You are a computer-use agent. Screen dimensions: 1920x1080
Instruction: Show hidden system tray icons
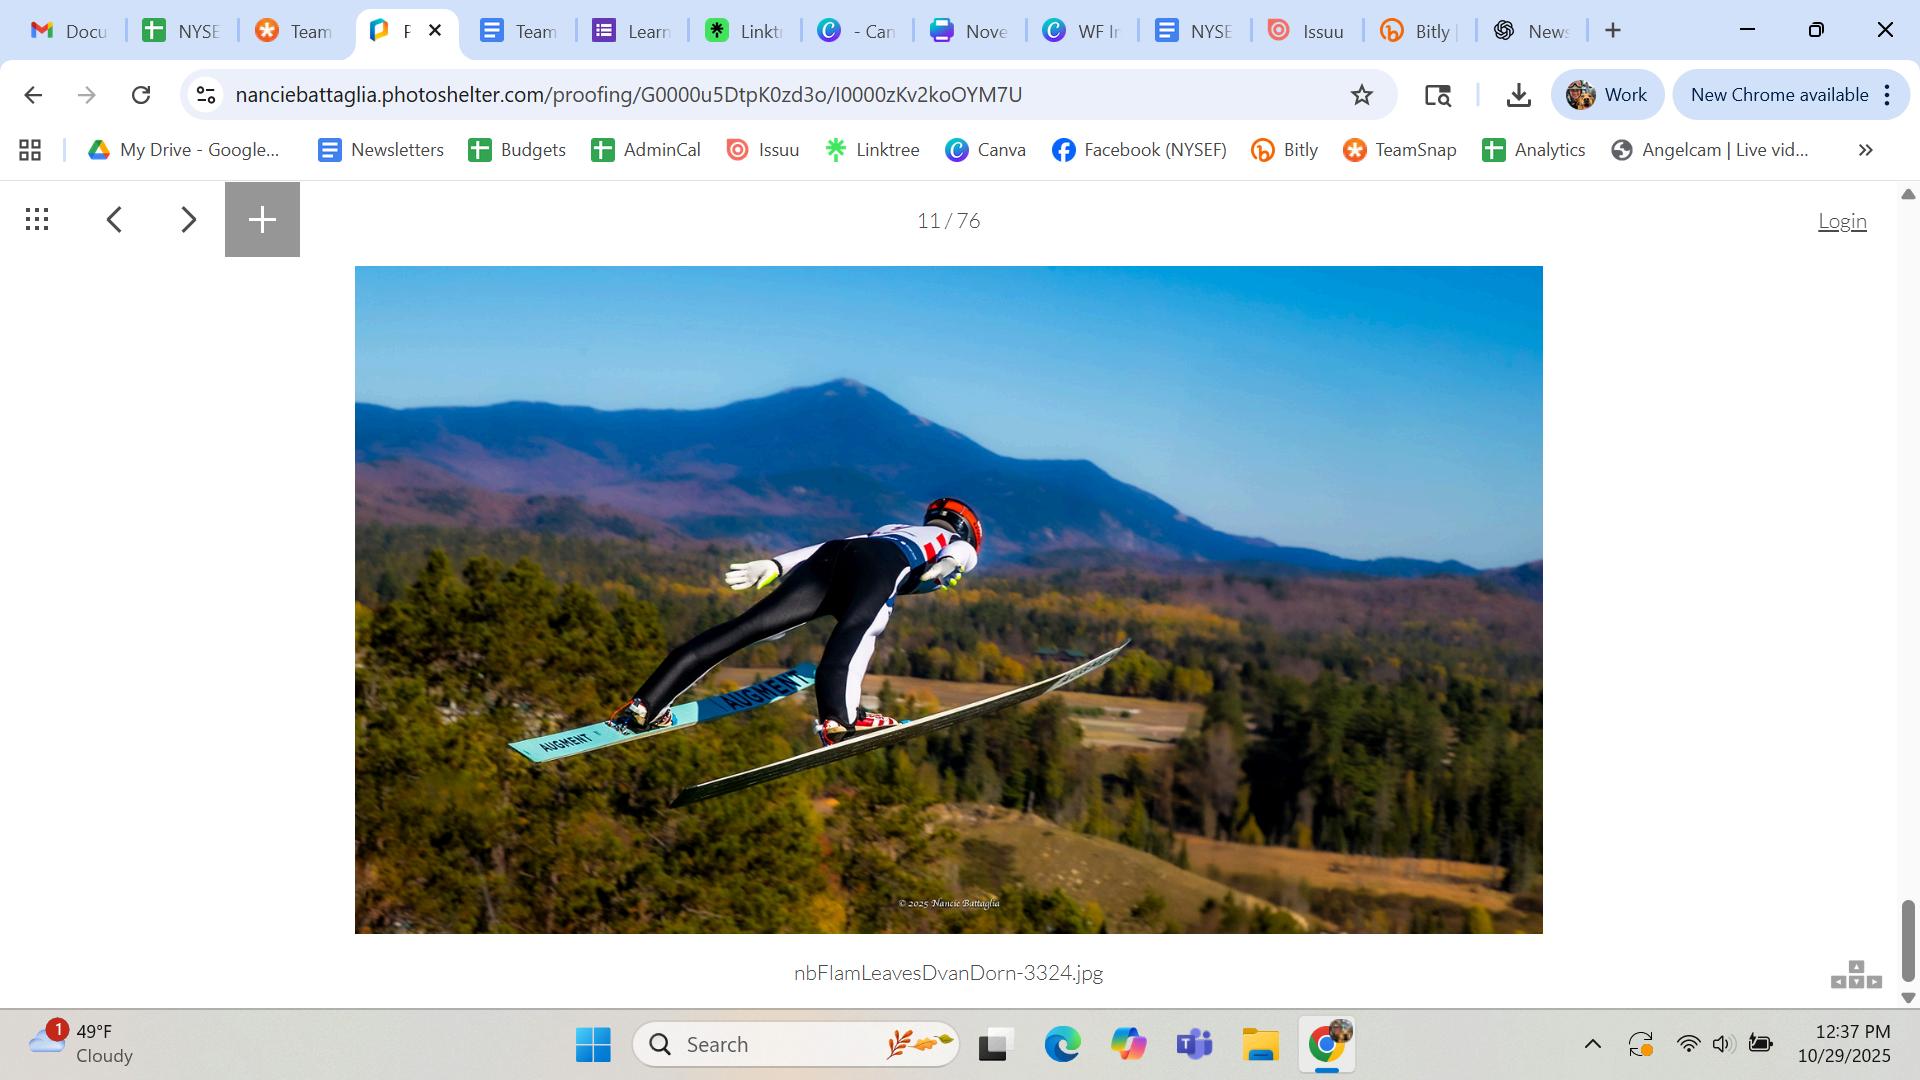1592,1044
